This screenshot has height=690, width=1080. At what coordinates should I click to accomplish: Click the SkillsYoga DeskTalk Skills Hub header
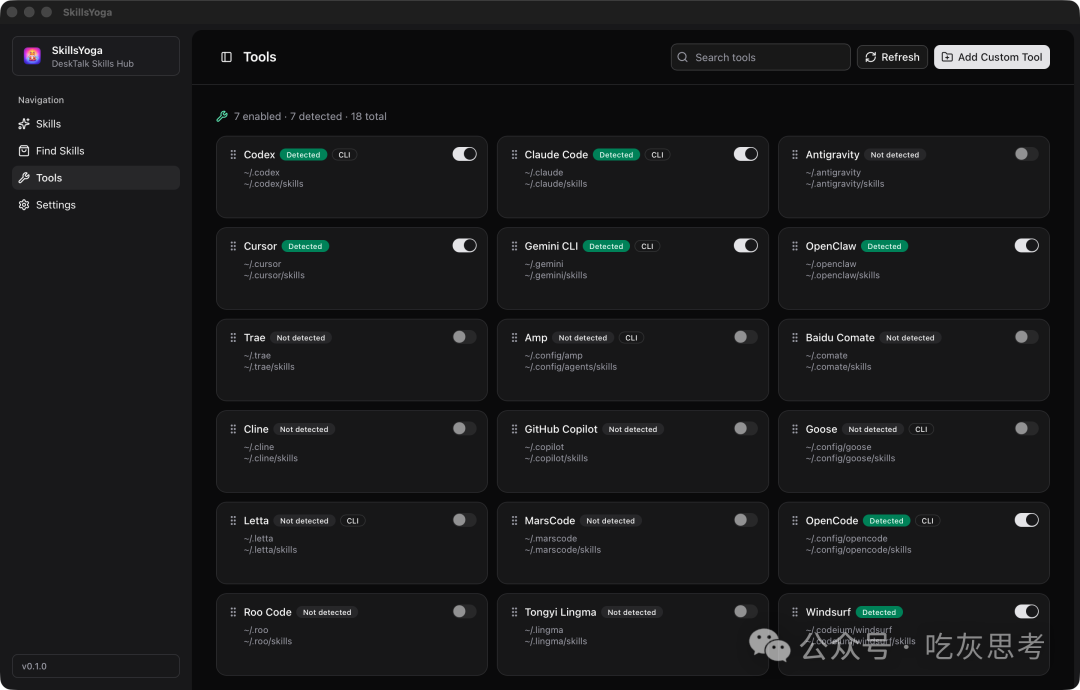96,56
